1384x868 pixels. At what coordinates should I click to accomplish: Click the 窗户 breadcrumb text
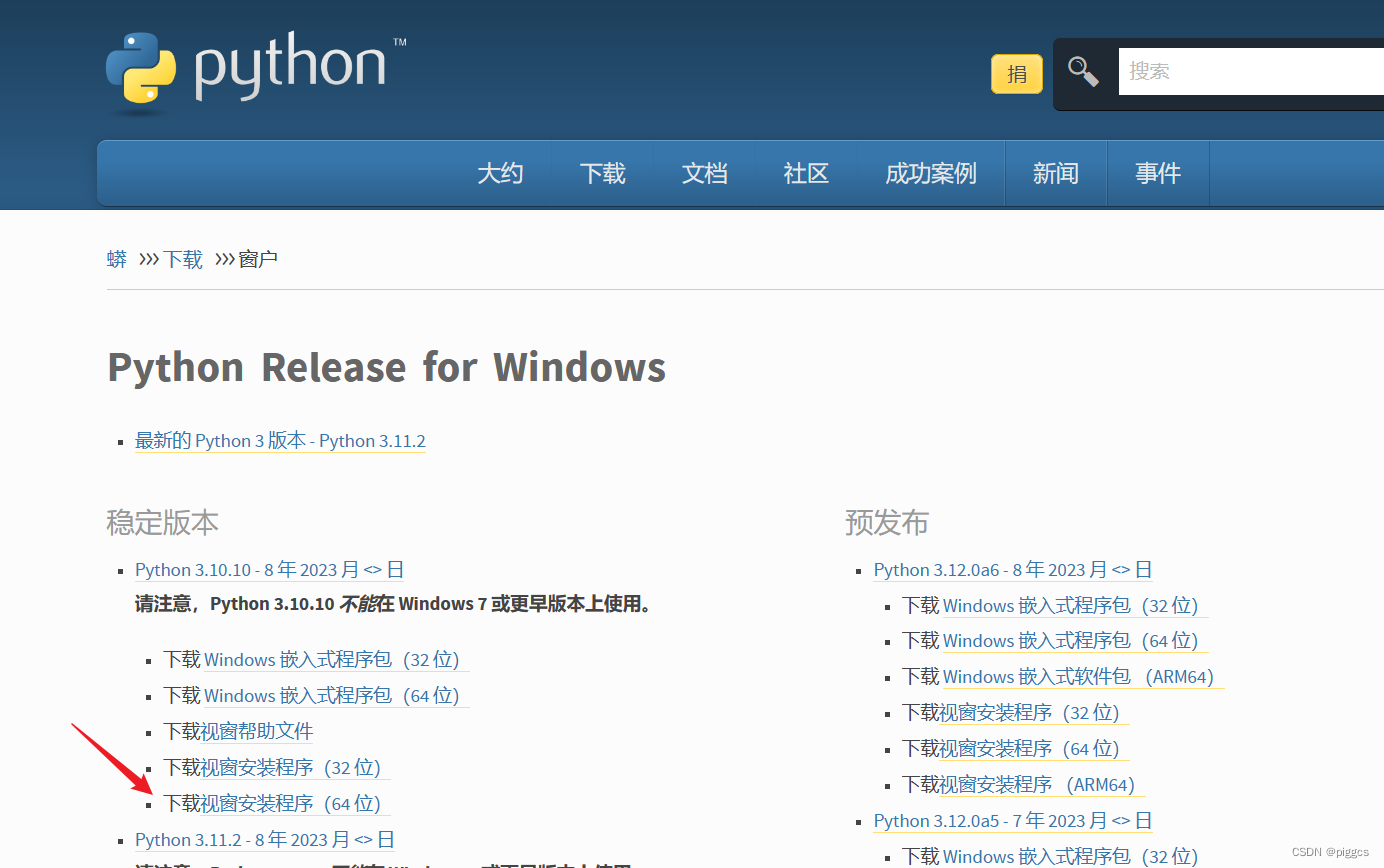258,260
